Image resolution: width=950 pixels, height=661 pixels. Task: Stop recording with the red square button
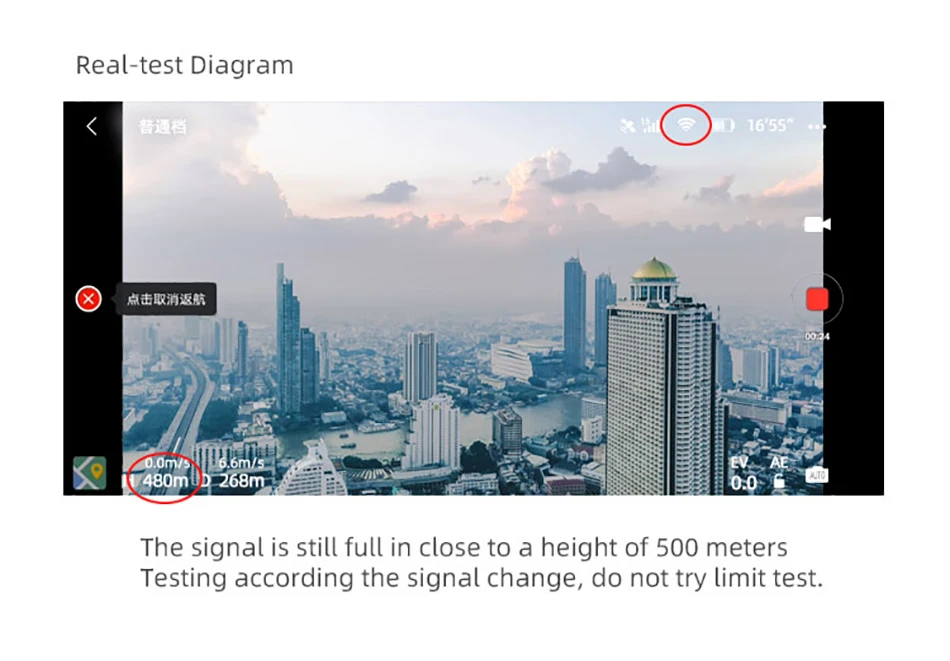[x=817, y=299]
